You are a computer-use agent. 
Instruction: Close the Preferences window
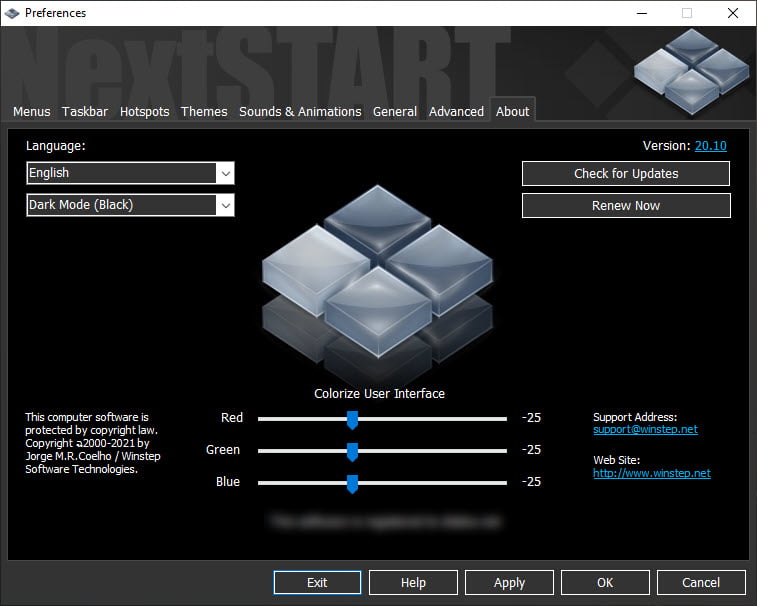tap(732, 13)
